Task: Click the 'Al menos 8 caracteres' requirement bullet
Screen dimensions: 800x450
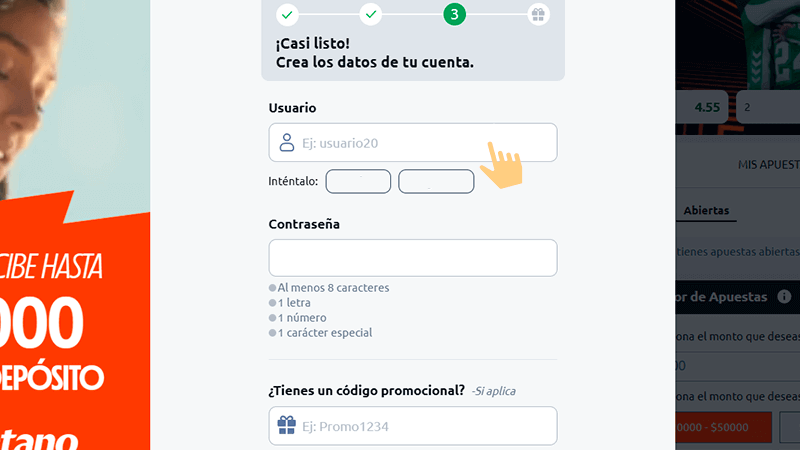Action: click(273, 288)
